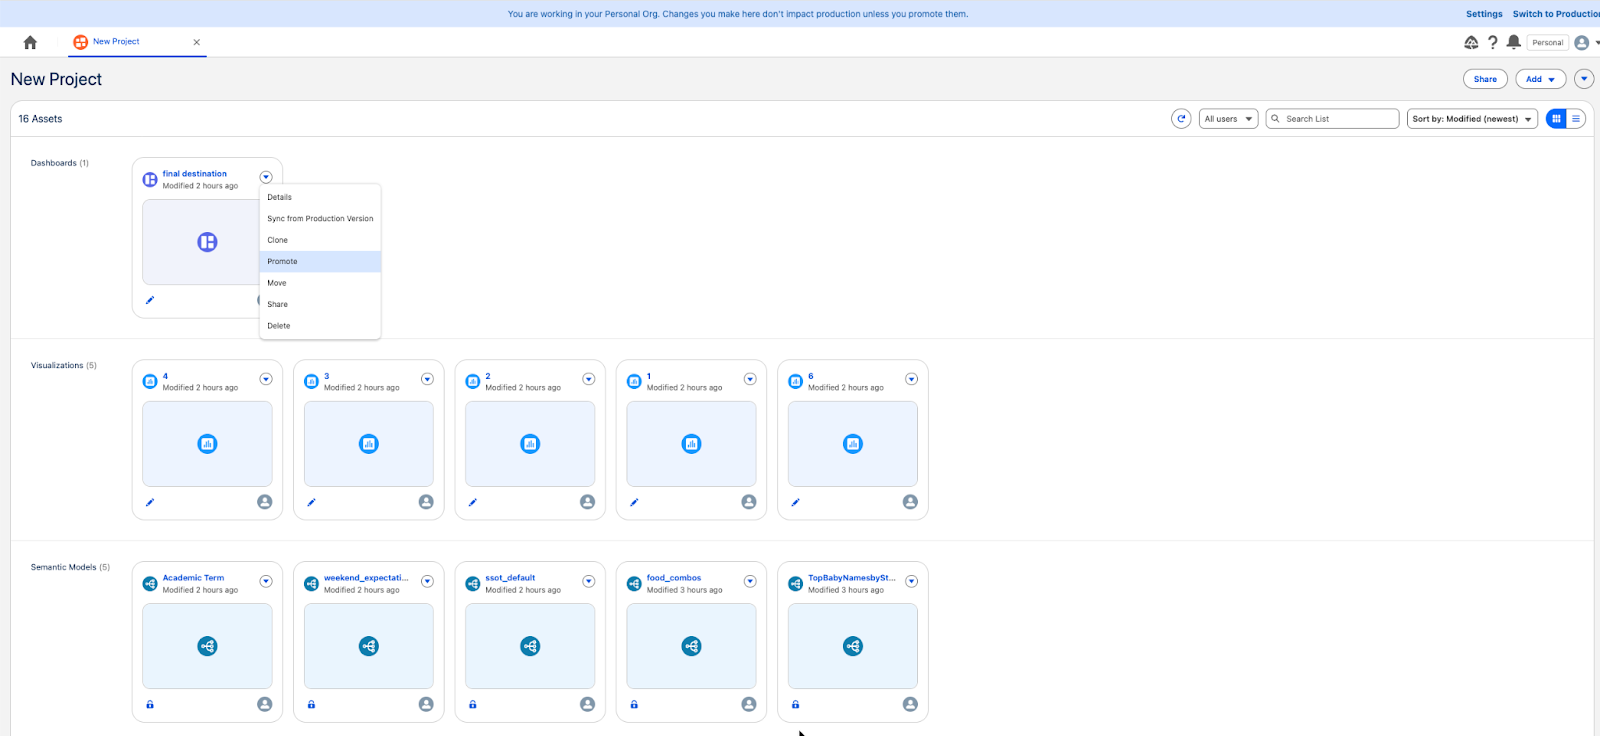
Task: Choose Sync from Production Version
Action: coord(320,219)
